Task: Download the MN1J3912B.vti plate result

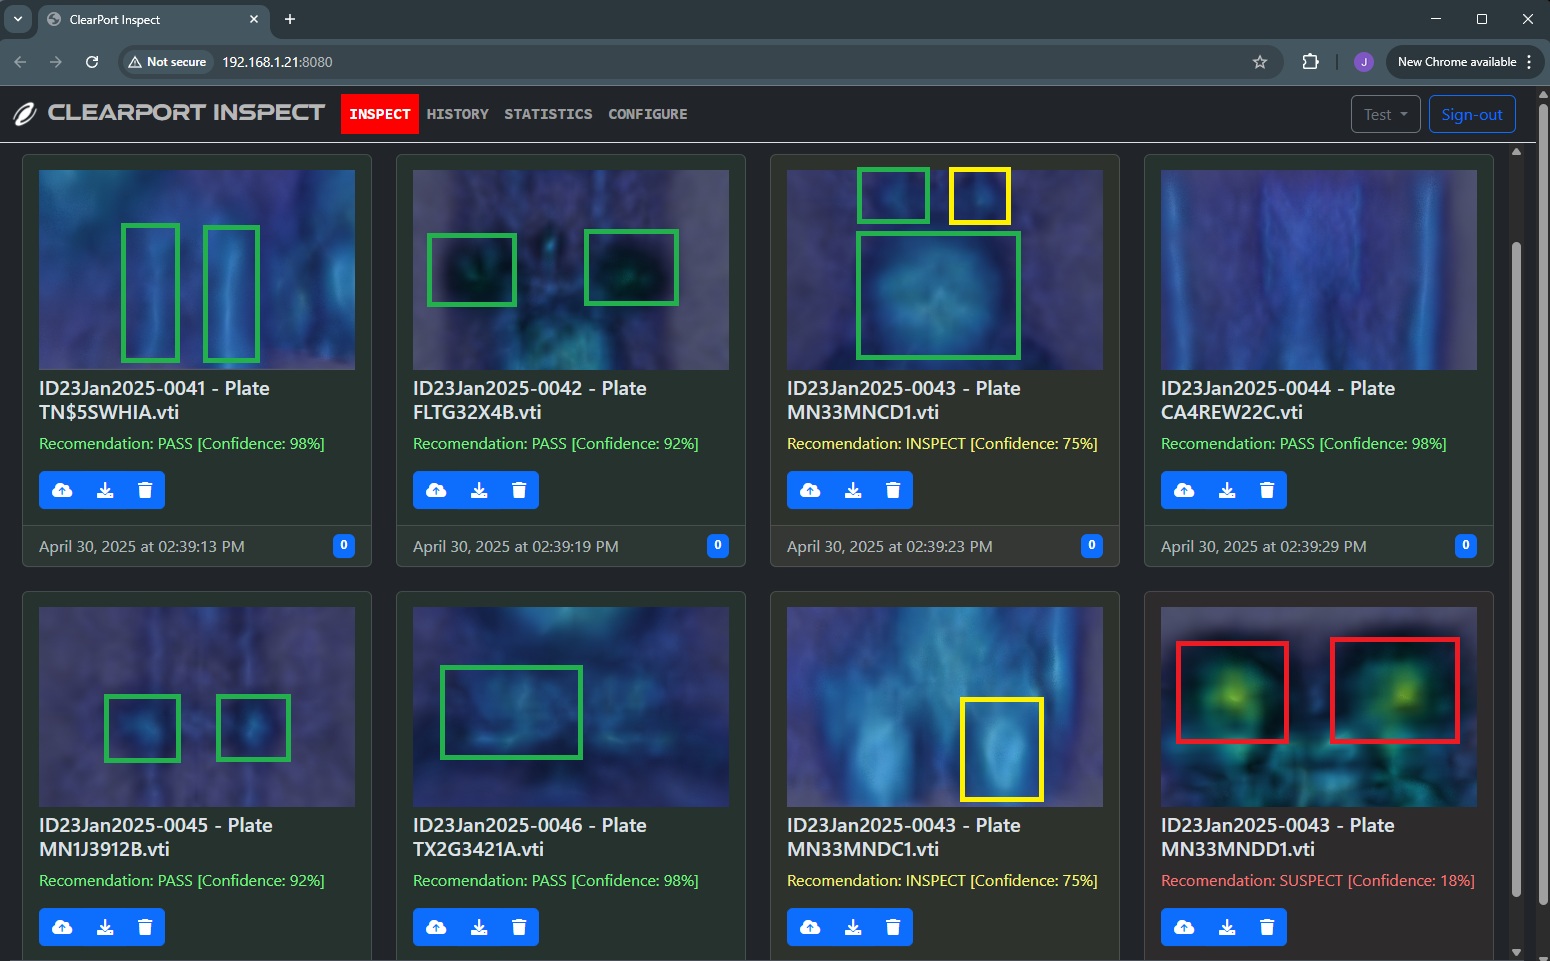Action: click(105, 927)
